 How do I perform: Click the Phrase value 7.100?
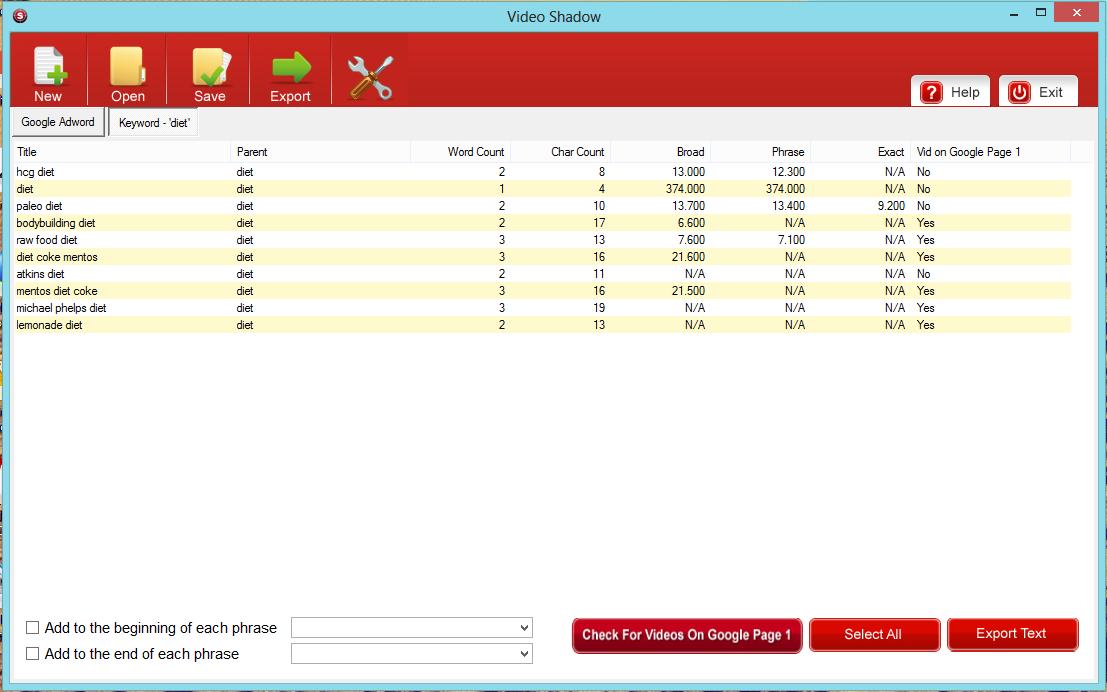(791, 239)
